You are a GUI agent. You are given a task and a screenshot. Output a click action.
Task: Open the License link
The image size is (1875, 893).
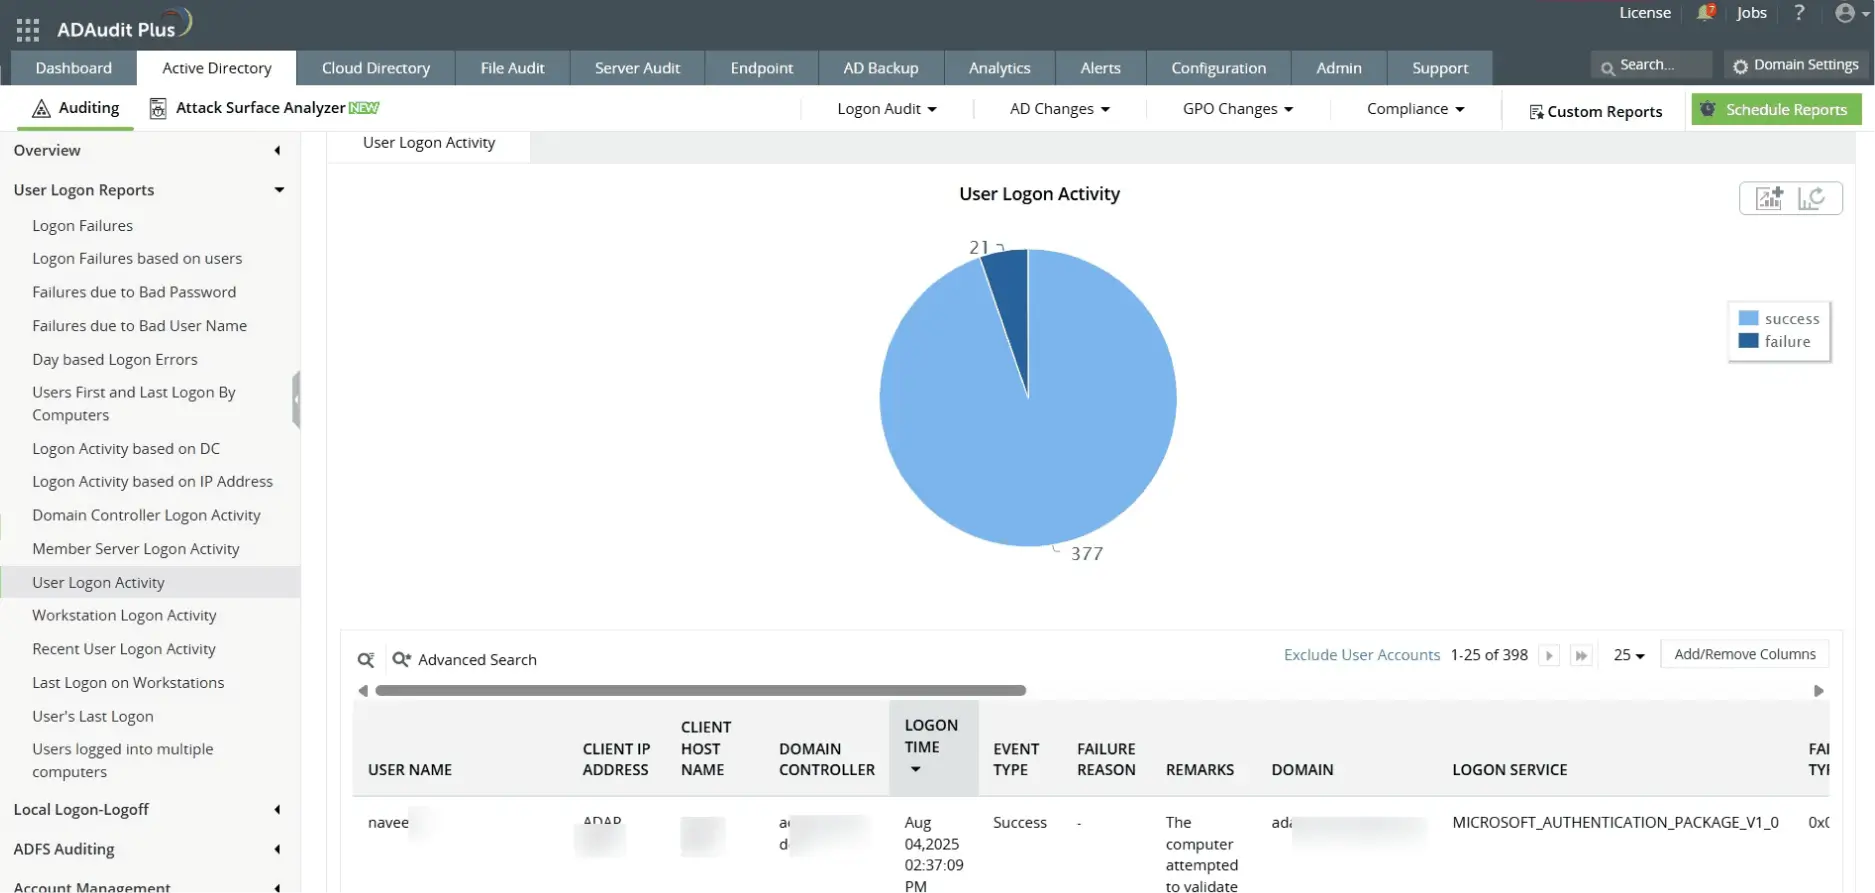1645,13
